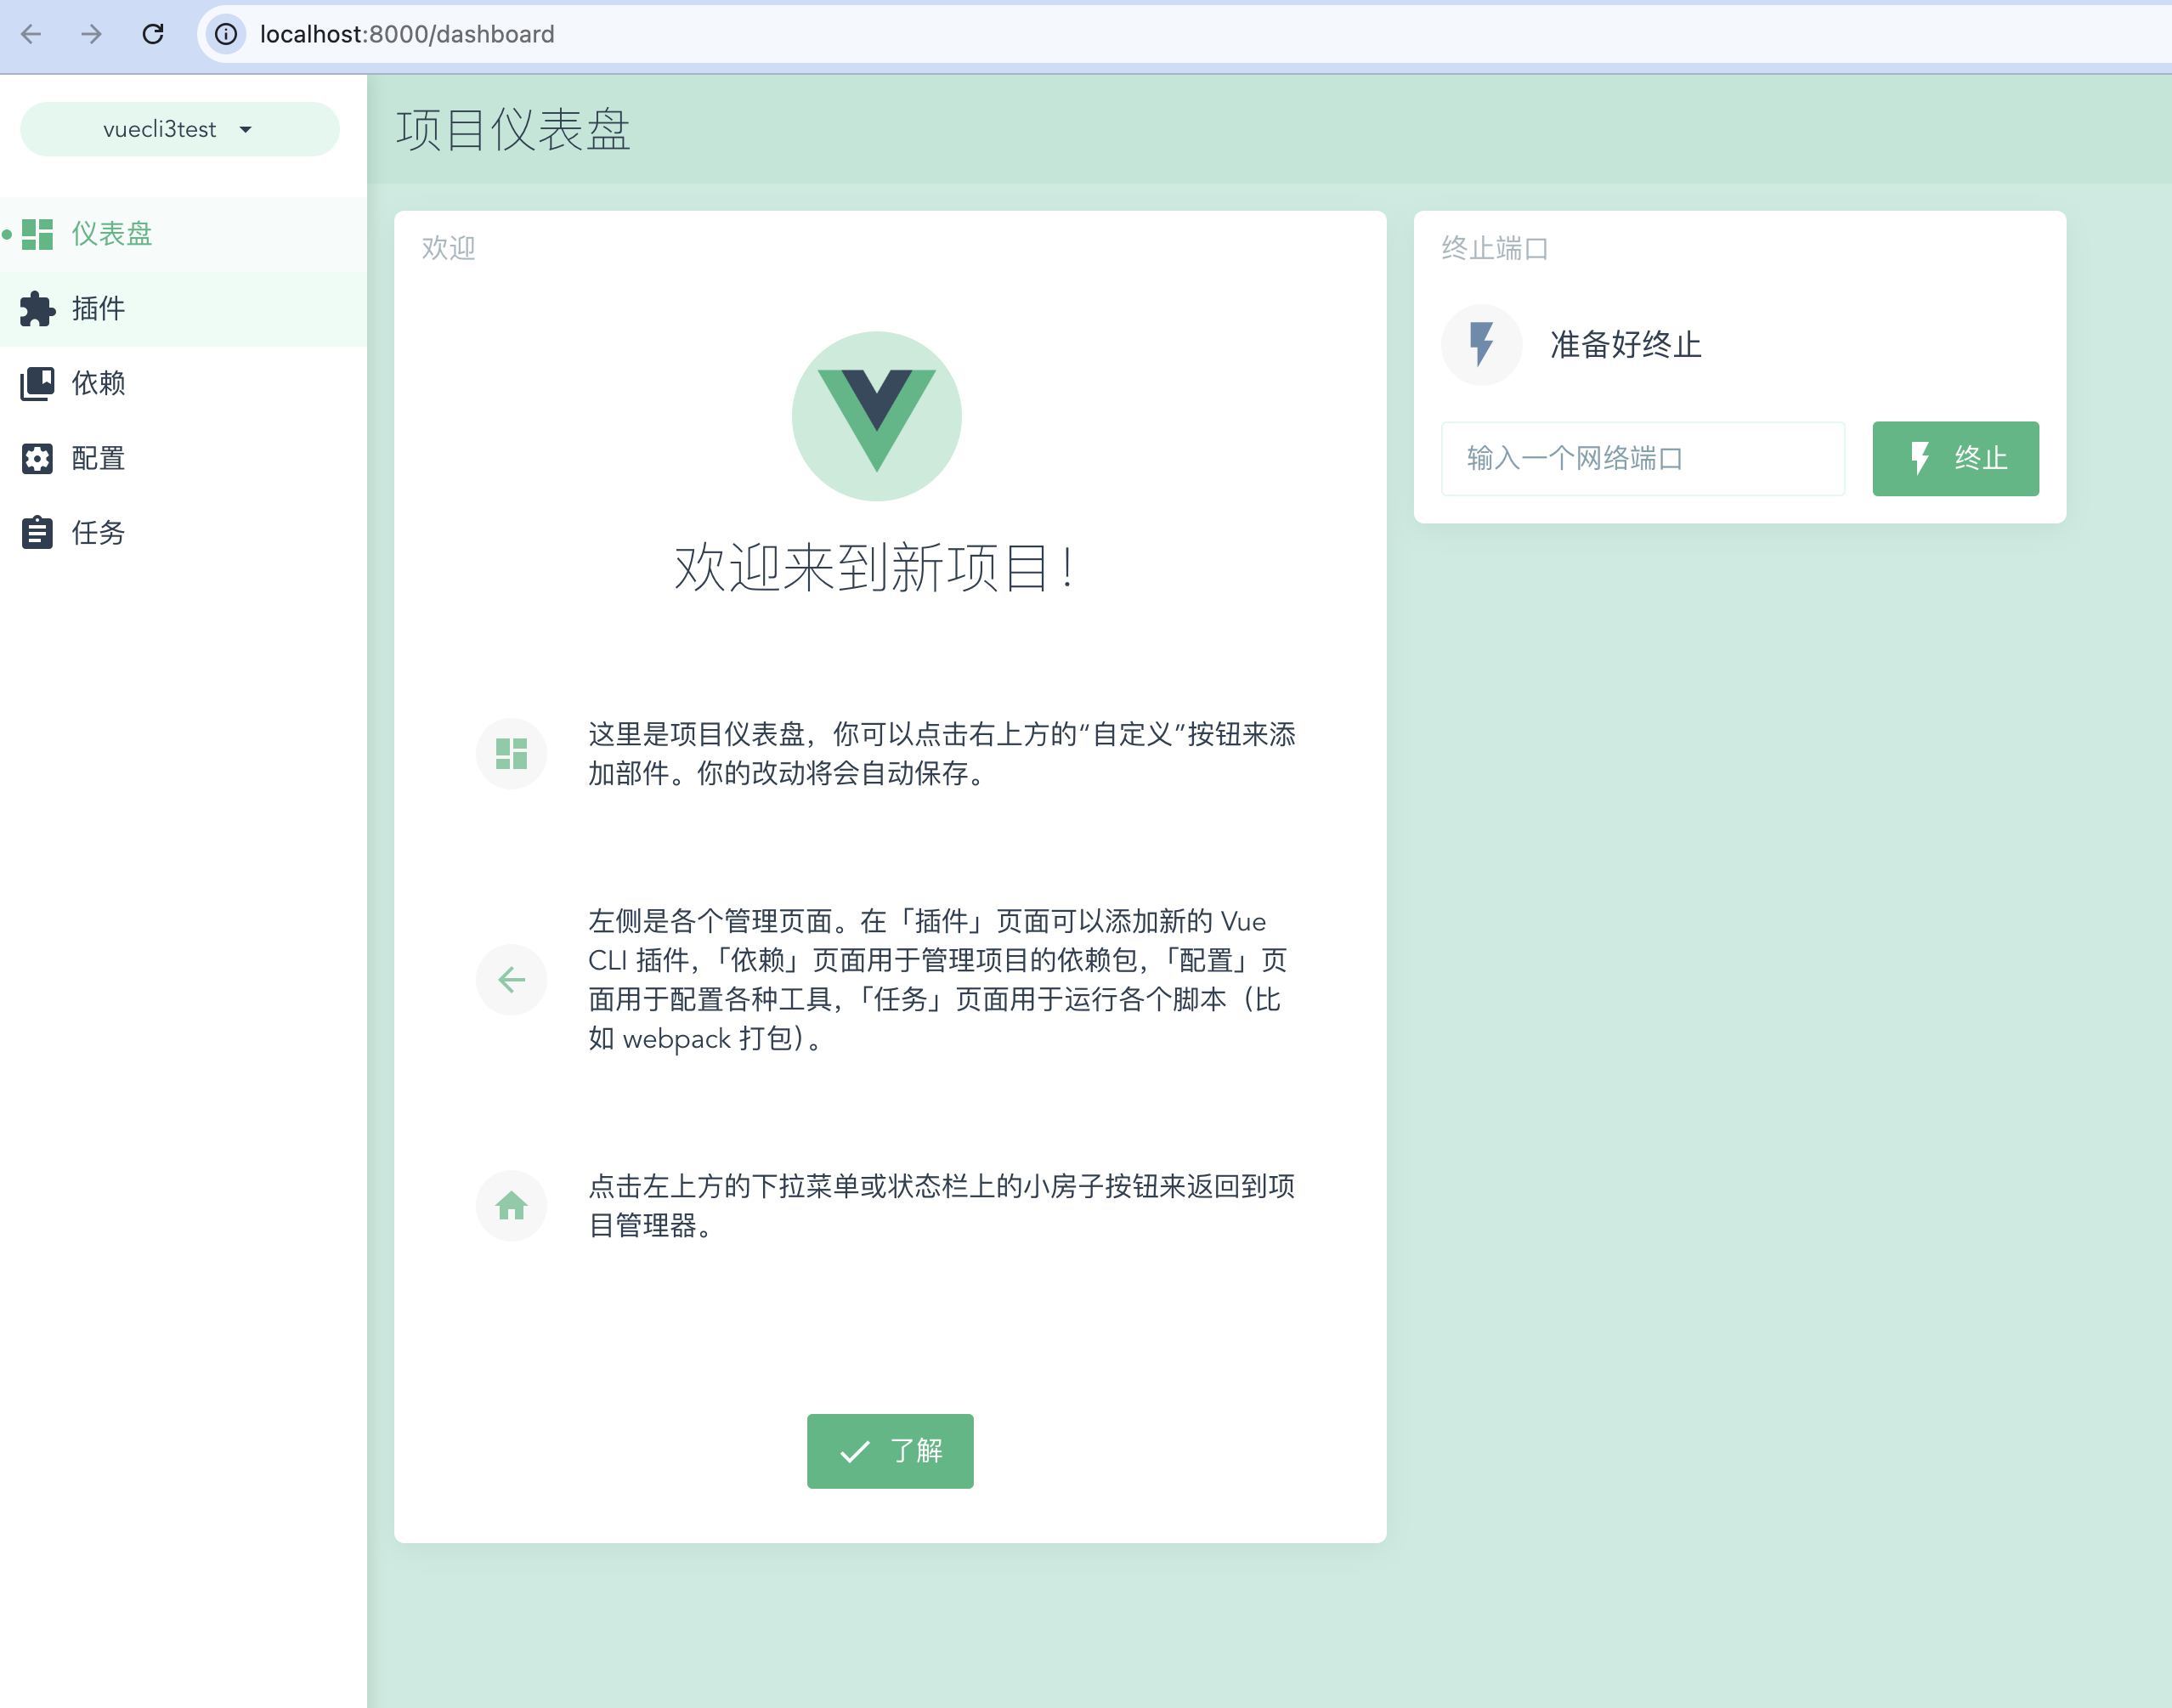2172x1708 pixels.
Task: Click the site info icon in address bar
Action: coord(226,34)
